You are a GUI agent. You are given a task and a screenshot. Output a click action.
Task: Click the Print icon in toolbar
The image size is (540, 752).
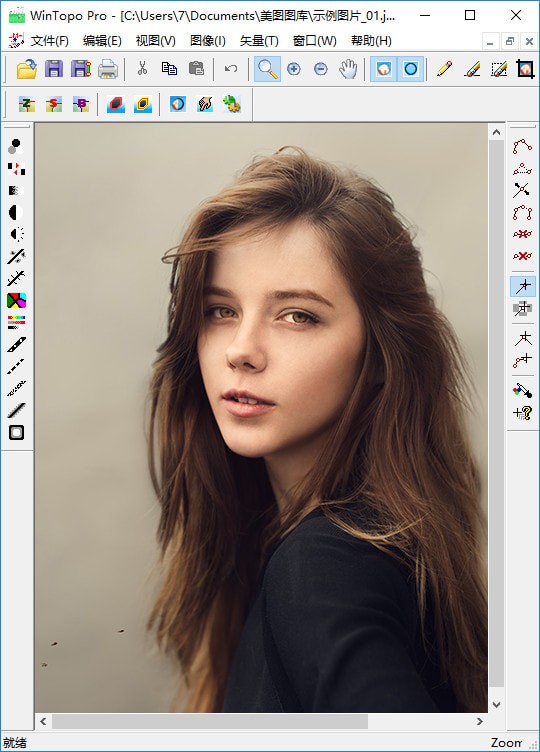tap(108, 69)
